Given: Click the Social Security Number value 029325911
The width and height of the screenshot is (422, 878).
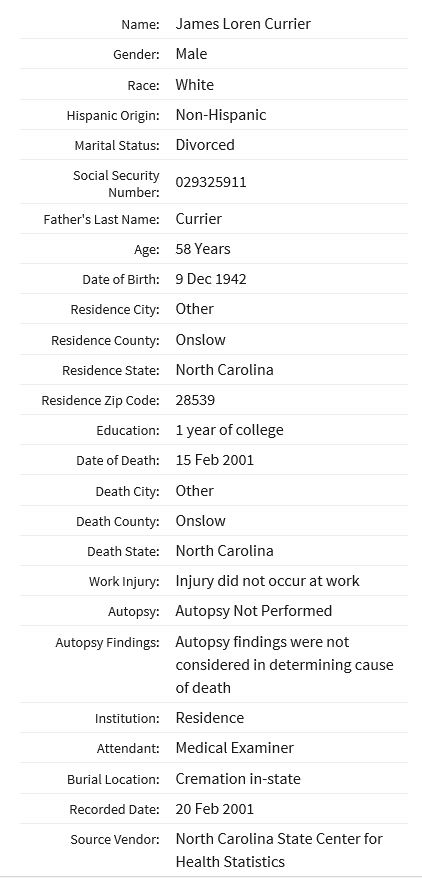Looking at the screenshot, I should tap(211, 183).
